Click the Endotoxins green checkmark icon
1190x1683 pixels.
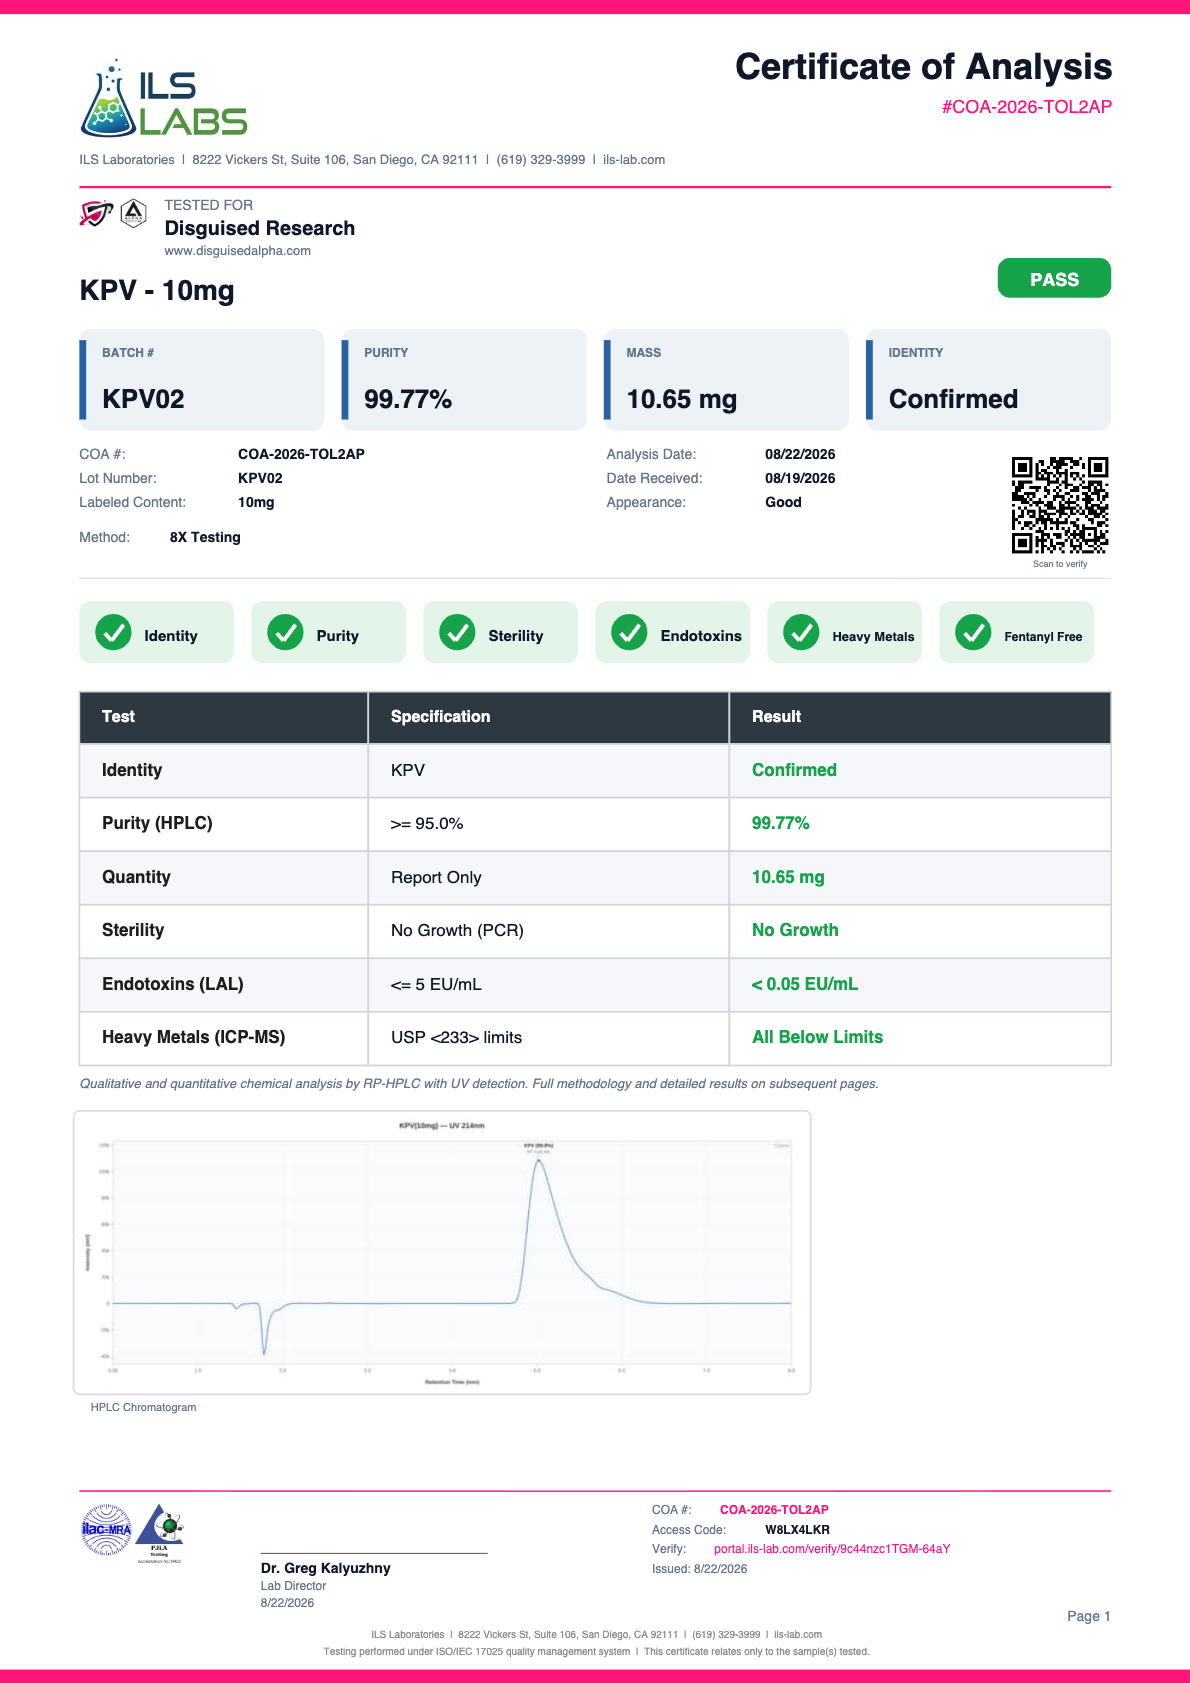[x=629, y=632]
